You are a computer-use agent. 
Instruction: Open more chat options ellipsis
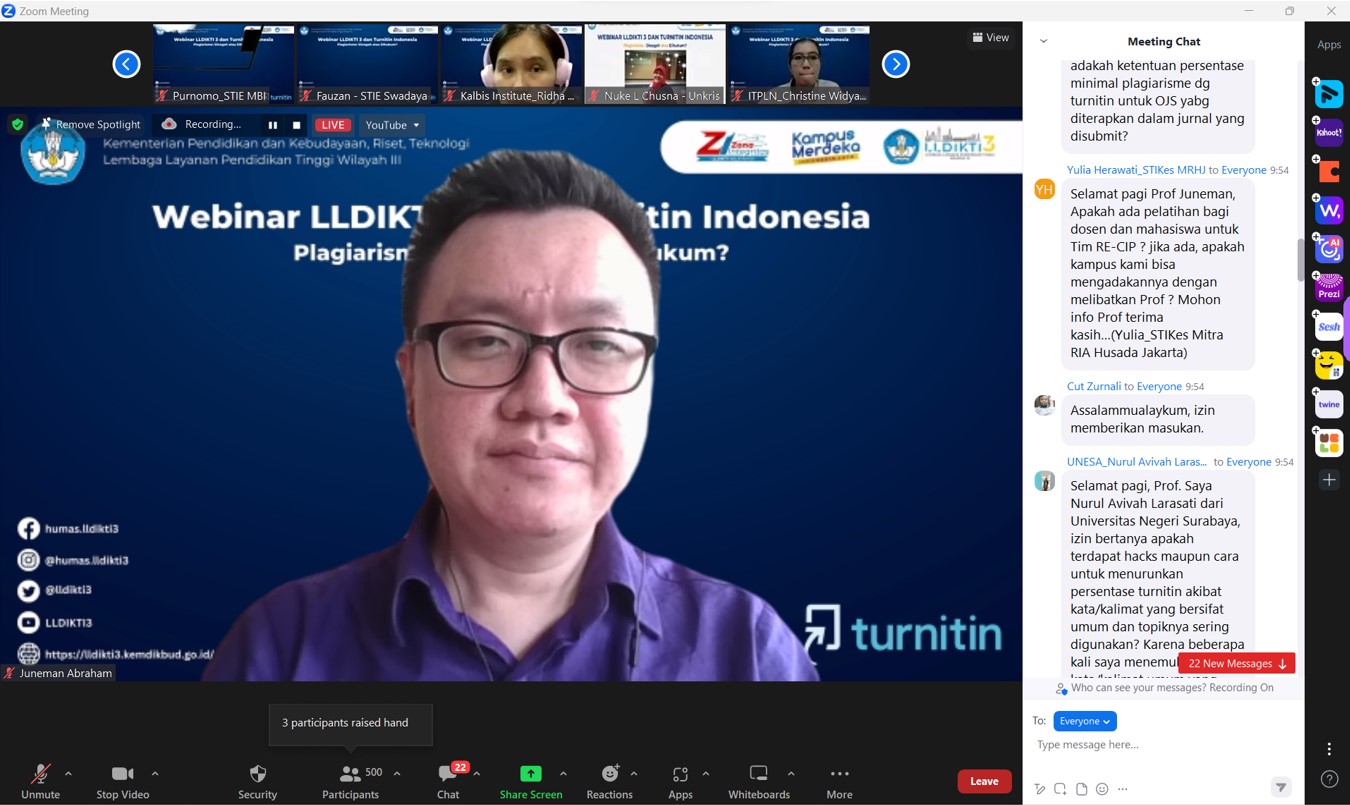[x=1123, y=789]
